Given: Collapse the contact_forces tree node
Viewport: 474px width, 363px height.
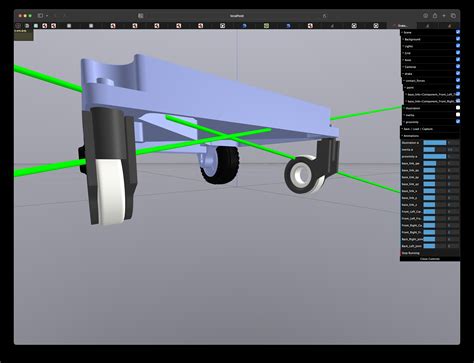Looking at the screenshot, I should 415,80.
